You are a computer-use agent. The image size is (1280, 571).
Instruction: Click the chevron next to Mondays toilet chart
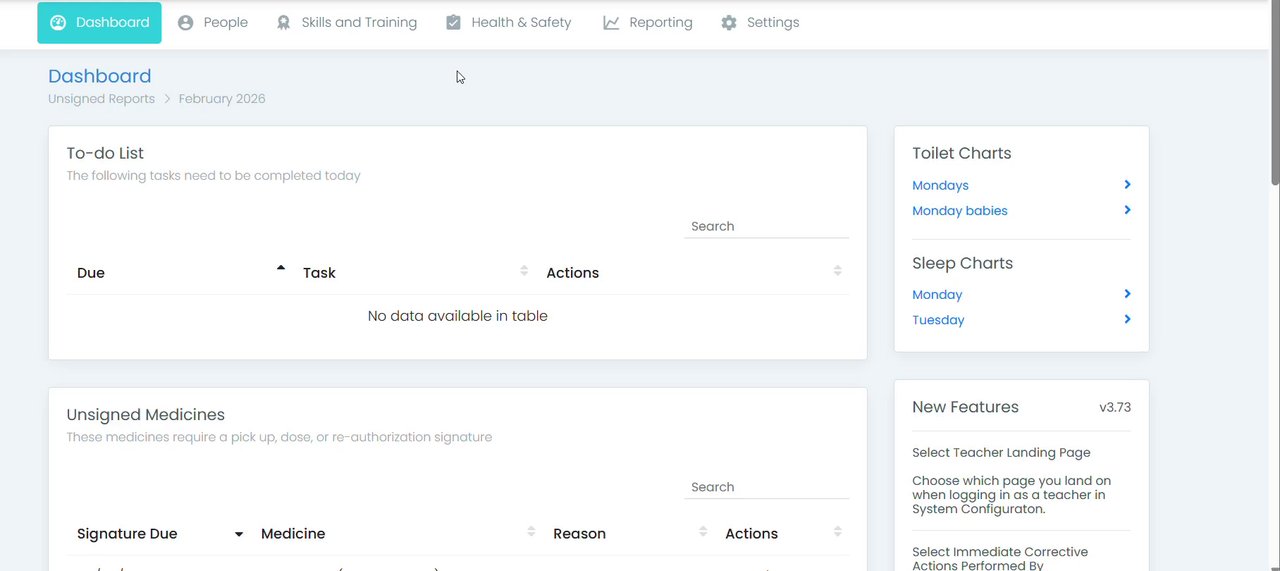[x=1127, y=185]
